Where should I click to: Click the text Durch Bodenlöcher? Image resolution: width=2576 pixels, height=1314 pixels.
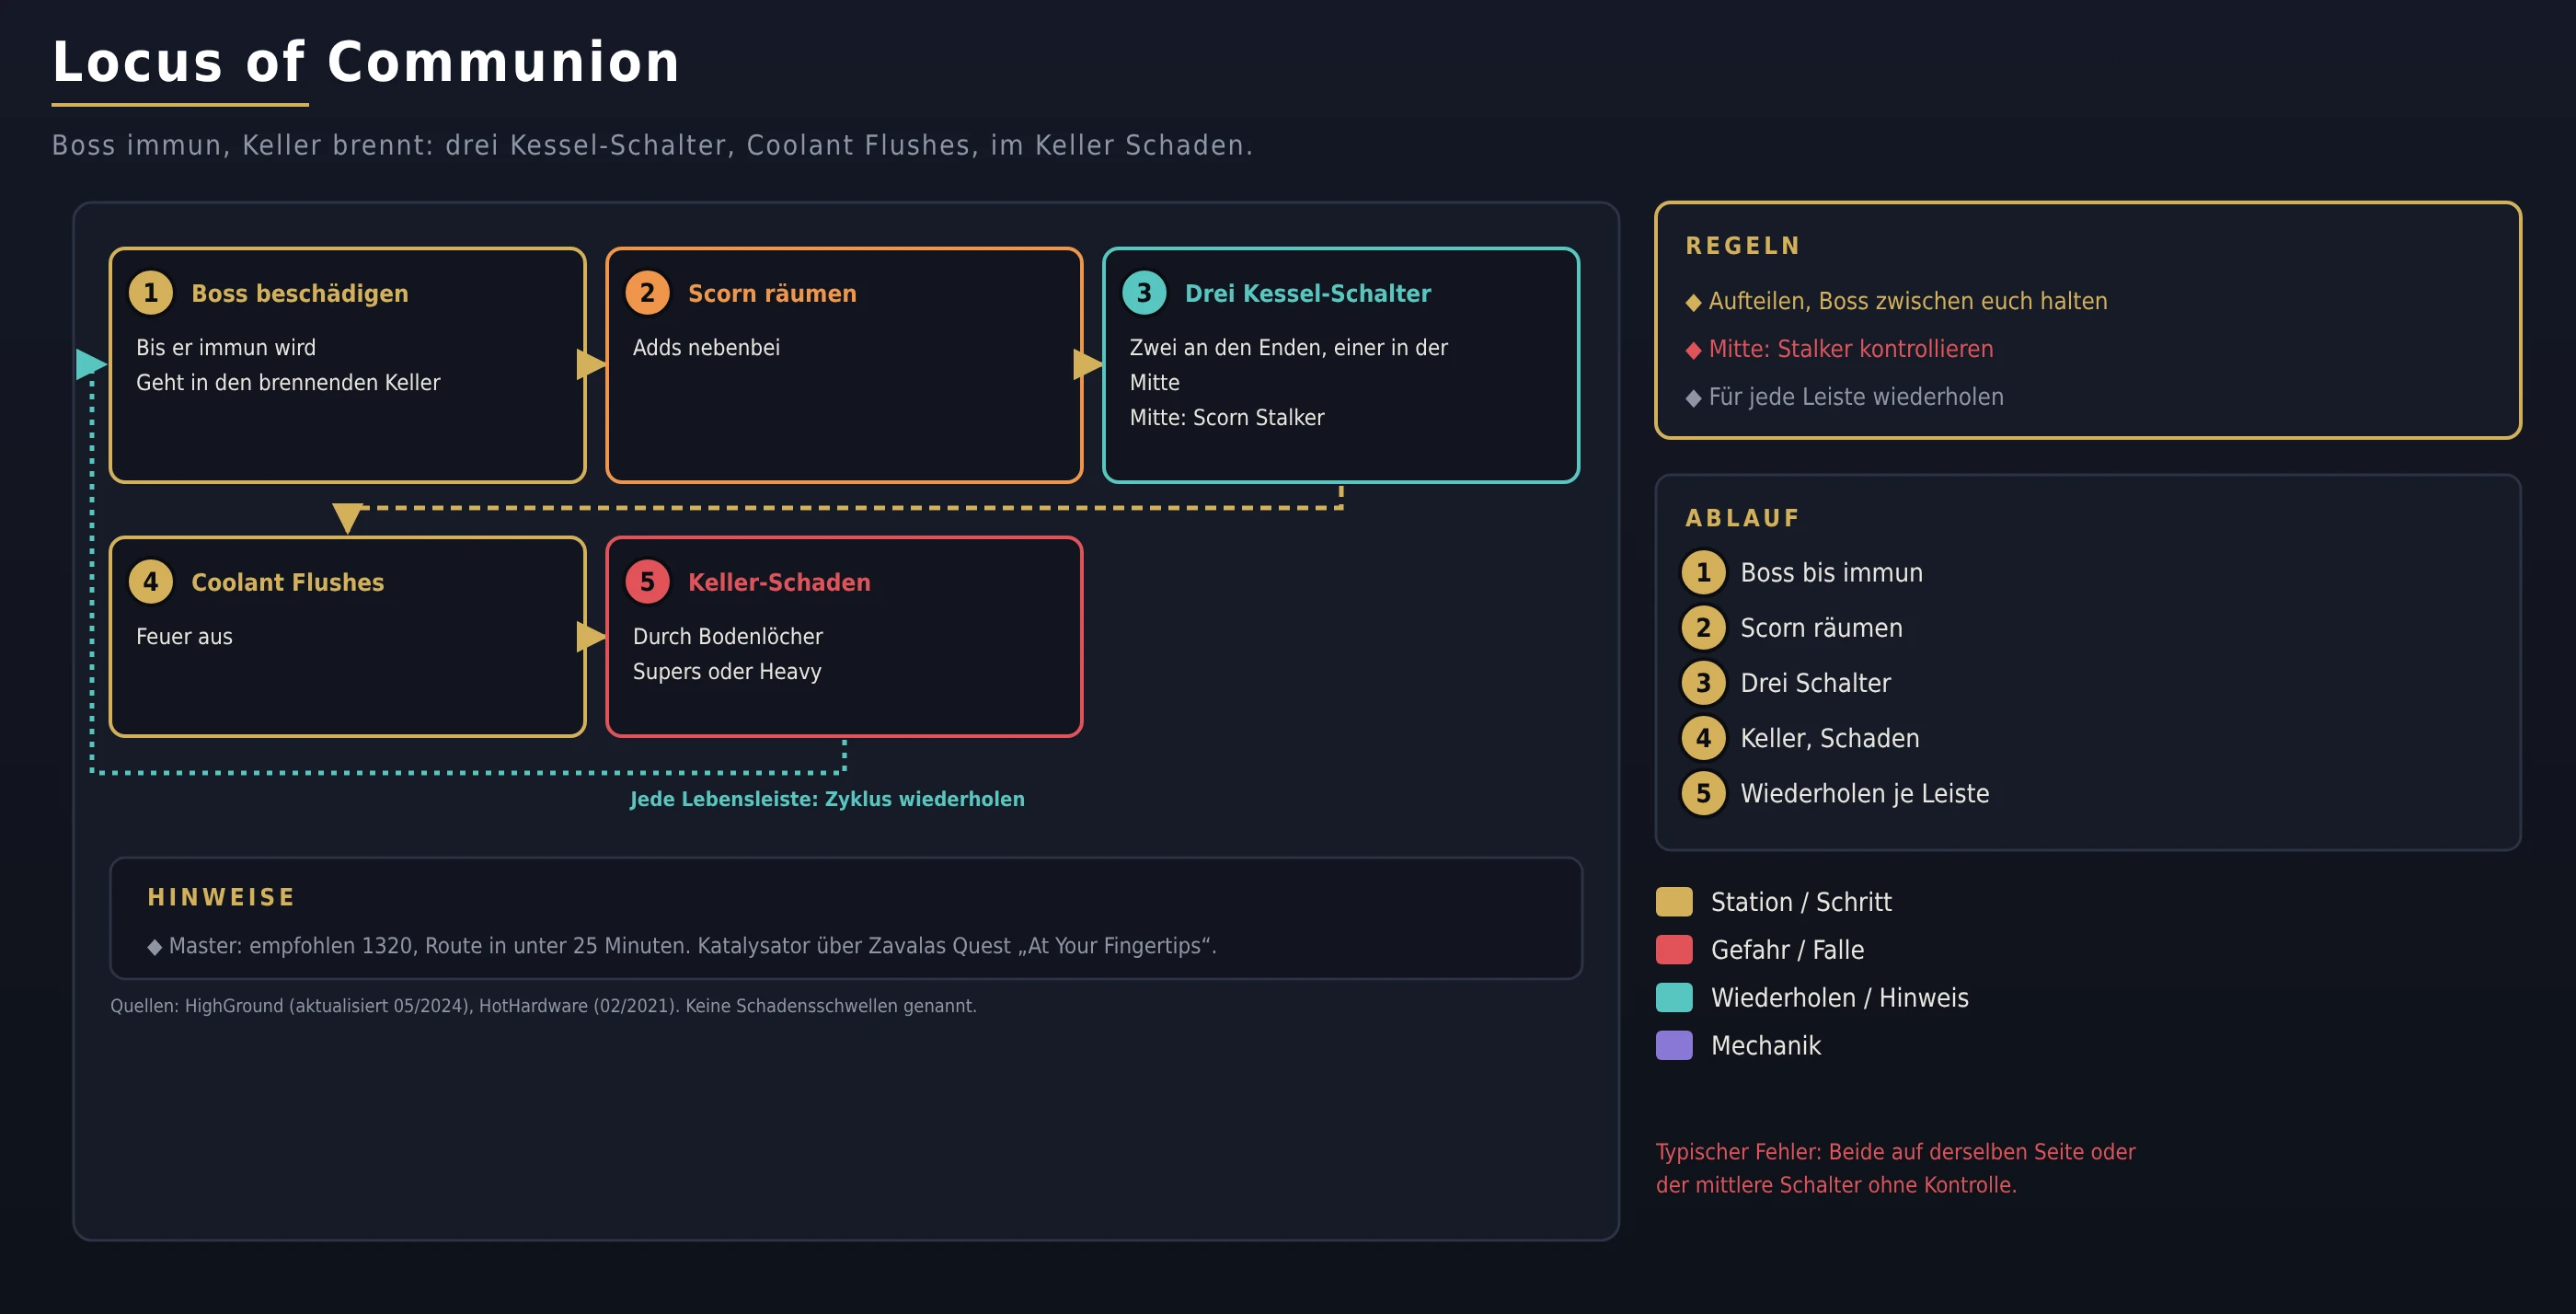[728, 636]
